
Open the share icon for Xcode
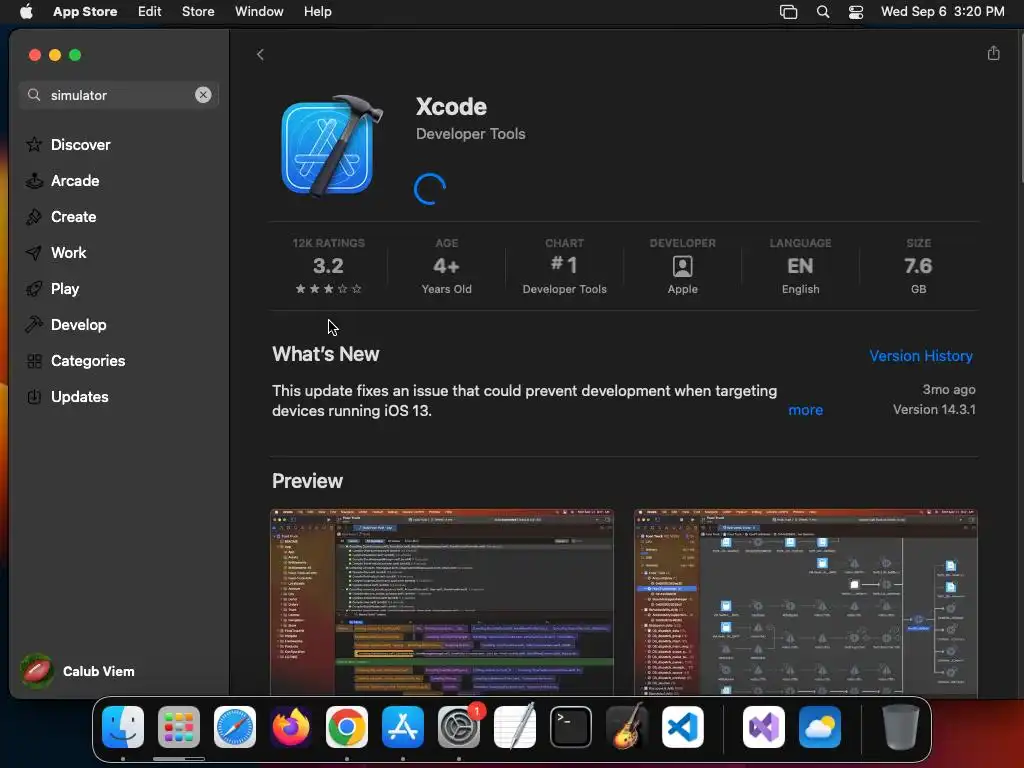(993, 53)
